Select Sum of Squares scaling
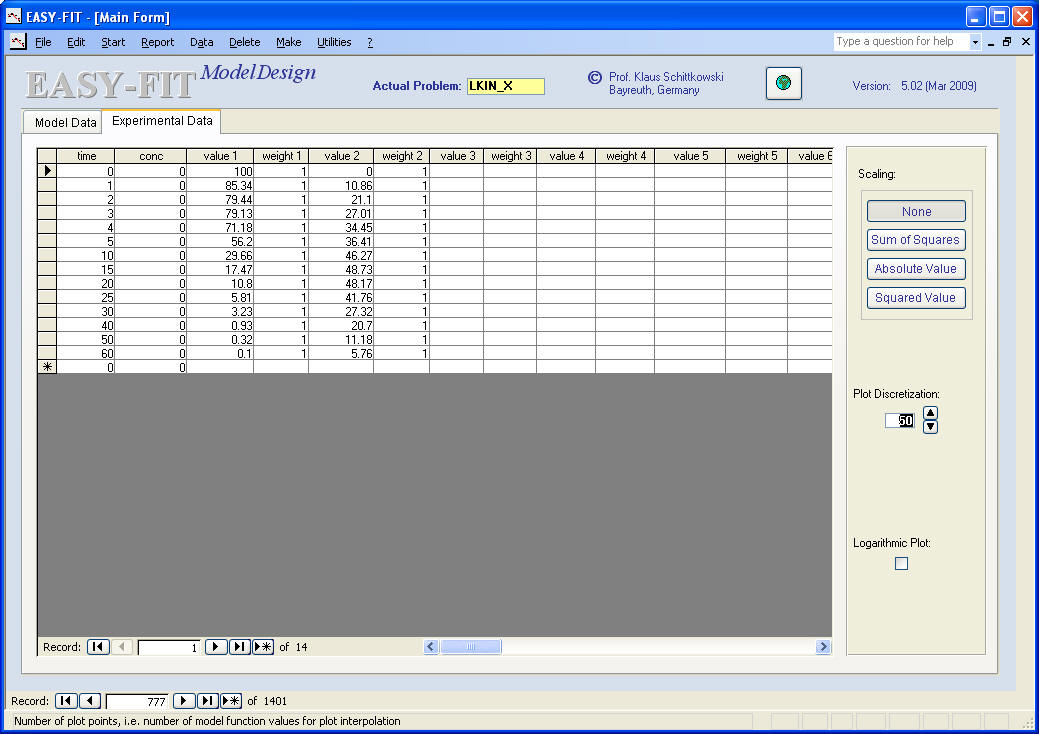Viewport: 1039px width, 734px height. [916, 240]
